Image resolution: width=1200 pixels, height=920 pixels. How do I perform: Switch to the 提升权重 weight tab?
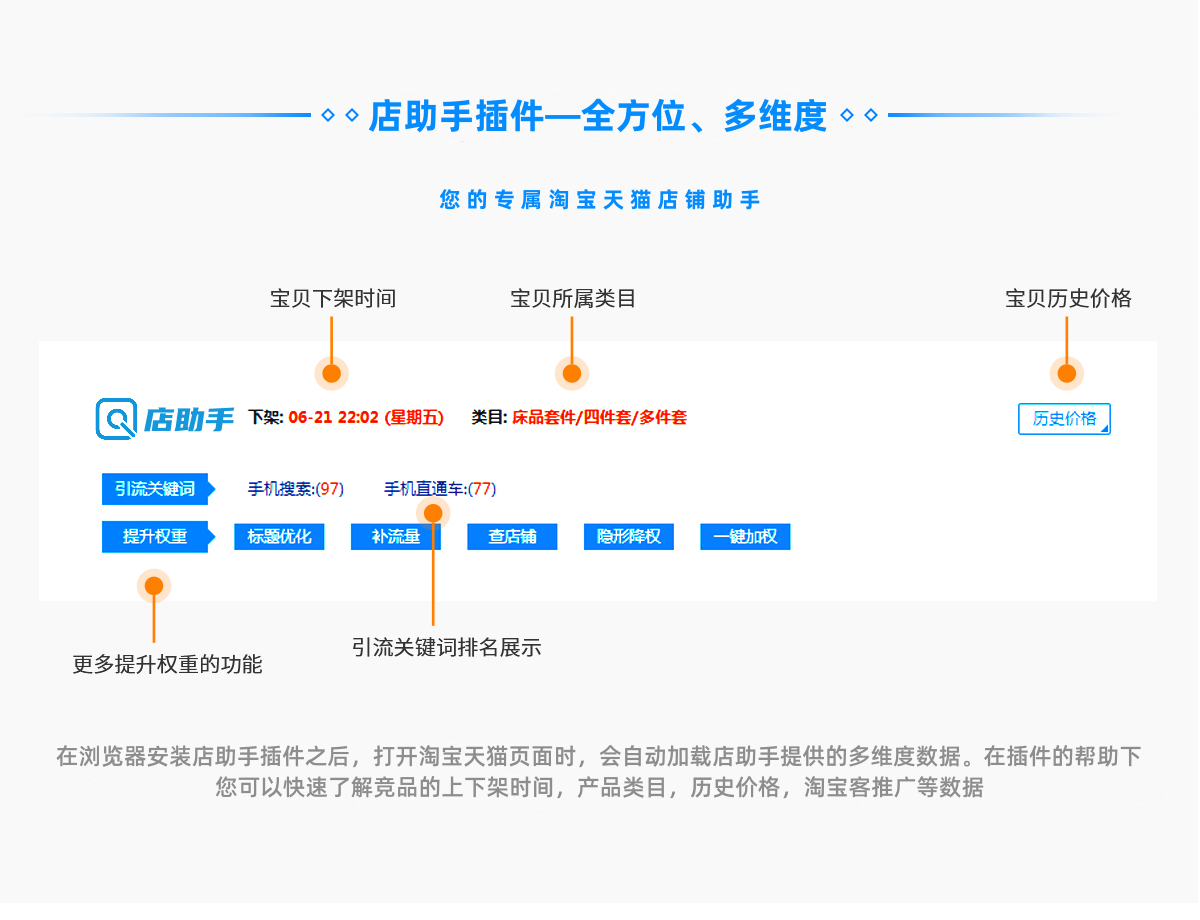[x=153, y=537]
